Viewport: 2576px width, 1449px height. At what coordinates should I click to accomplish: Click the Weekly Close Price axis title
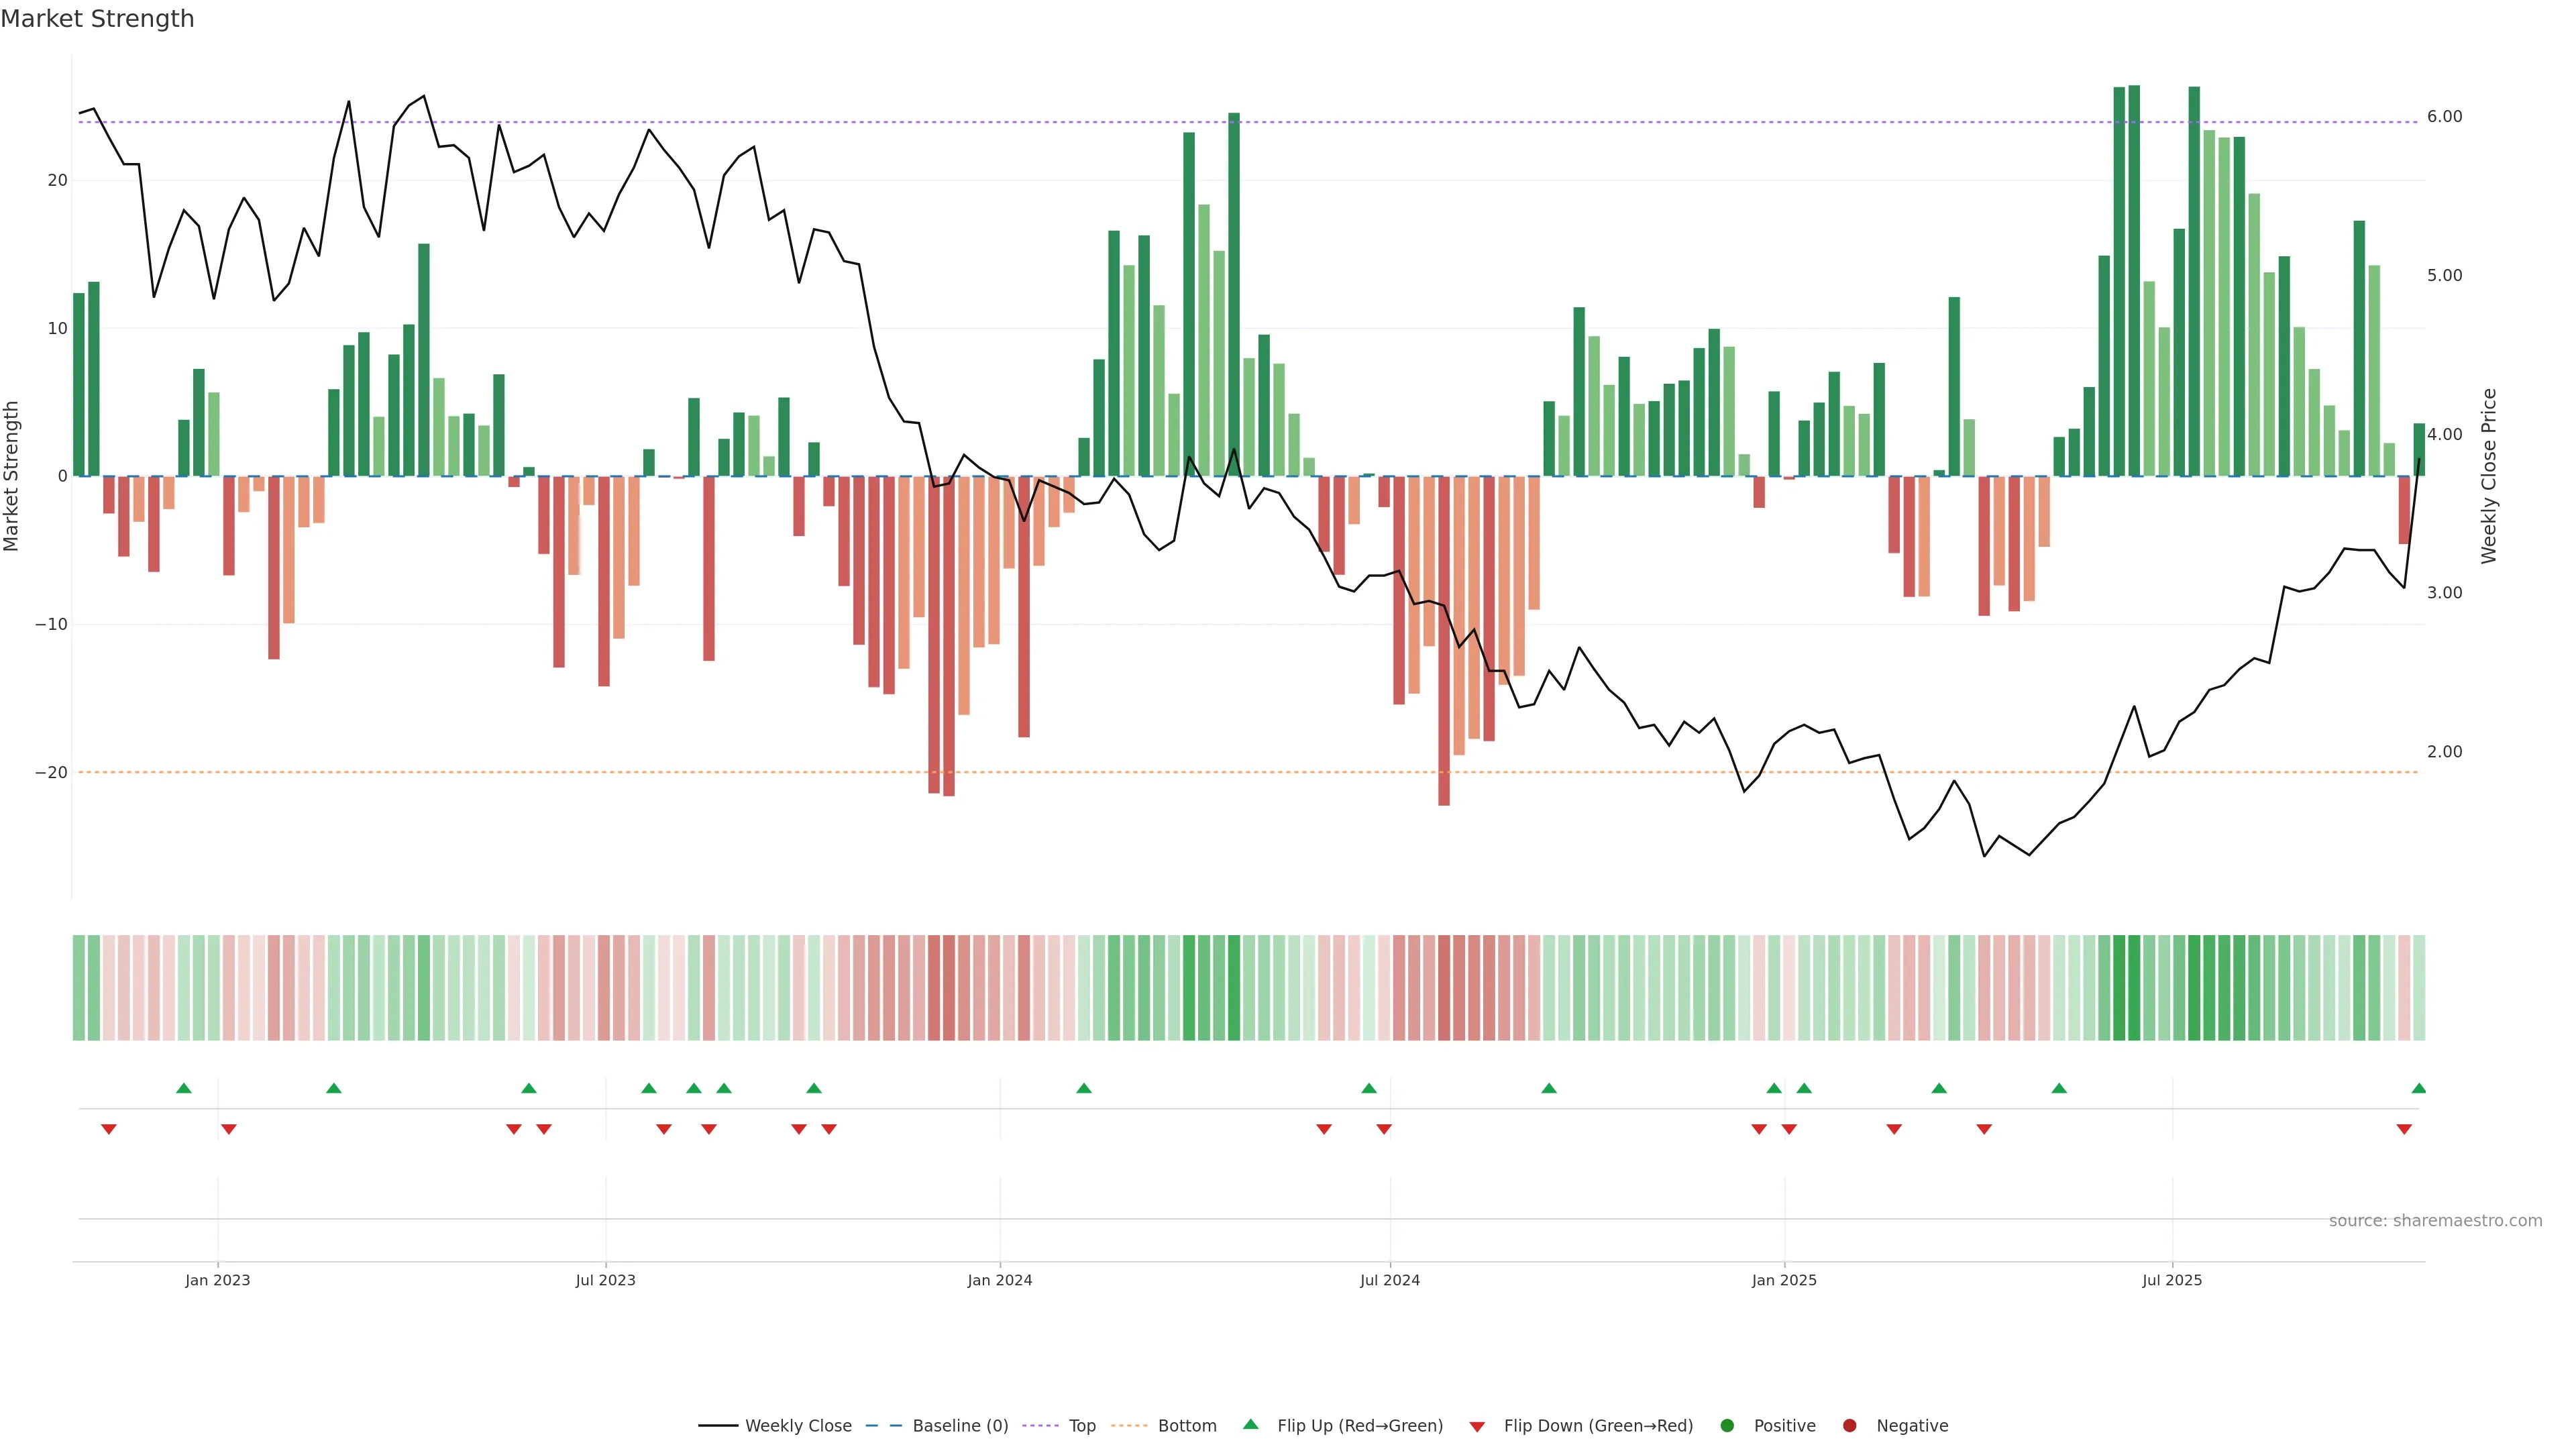2489,476
